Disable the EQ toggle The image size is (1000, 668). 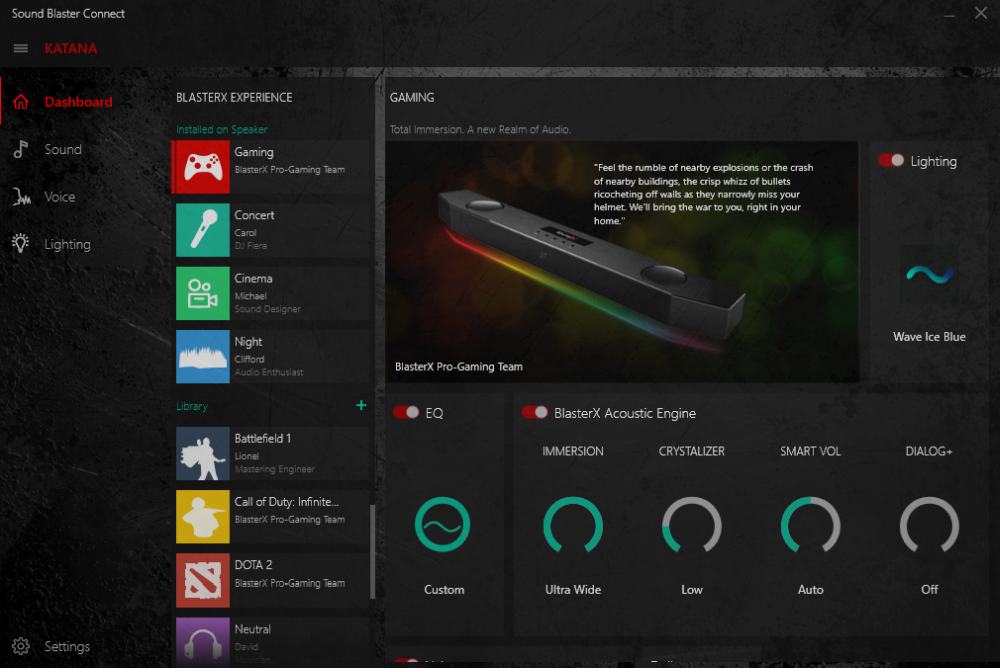[406, 412]
